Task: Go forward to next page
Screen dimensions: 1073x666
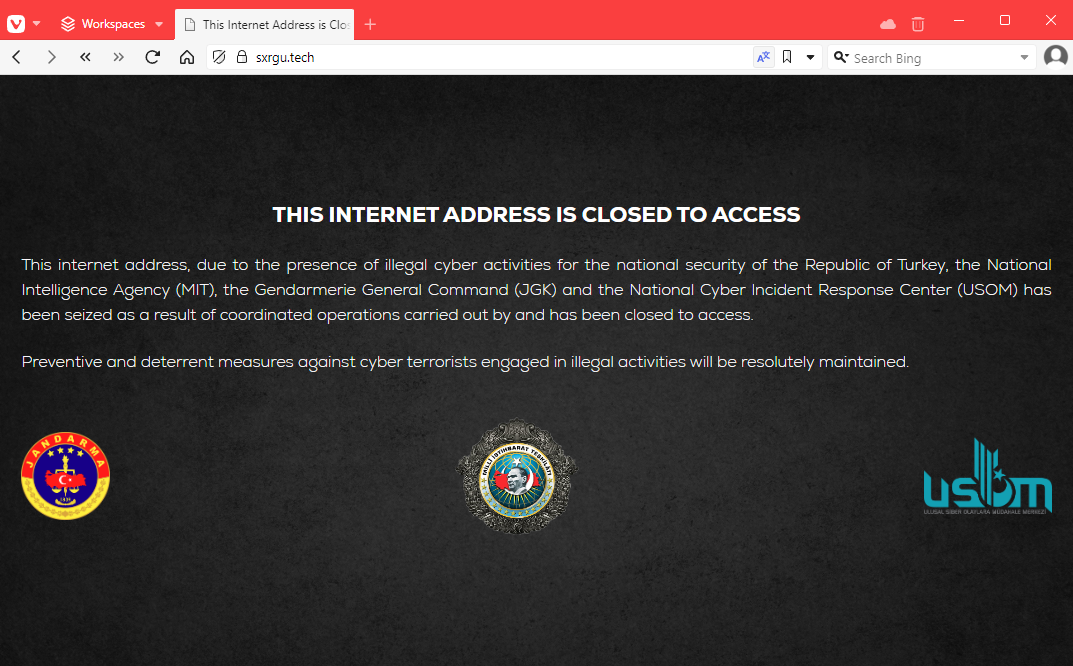Action: click(x=51, y=57)
